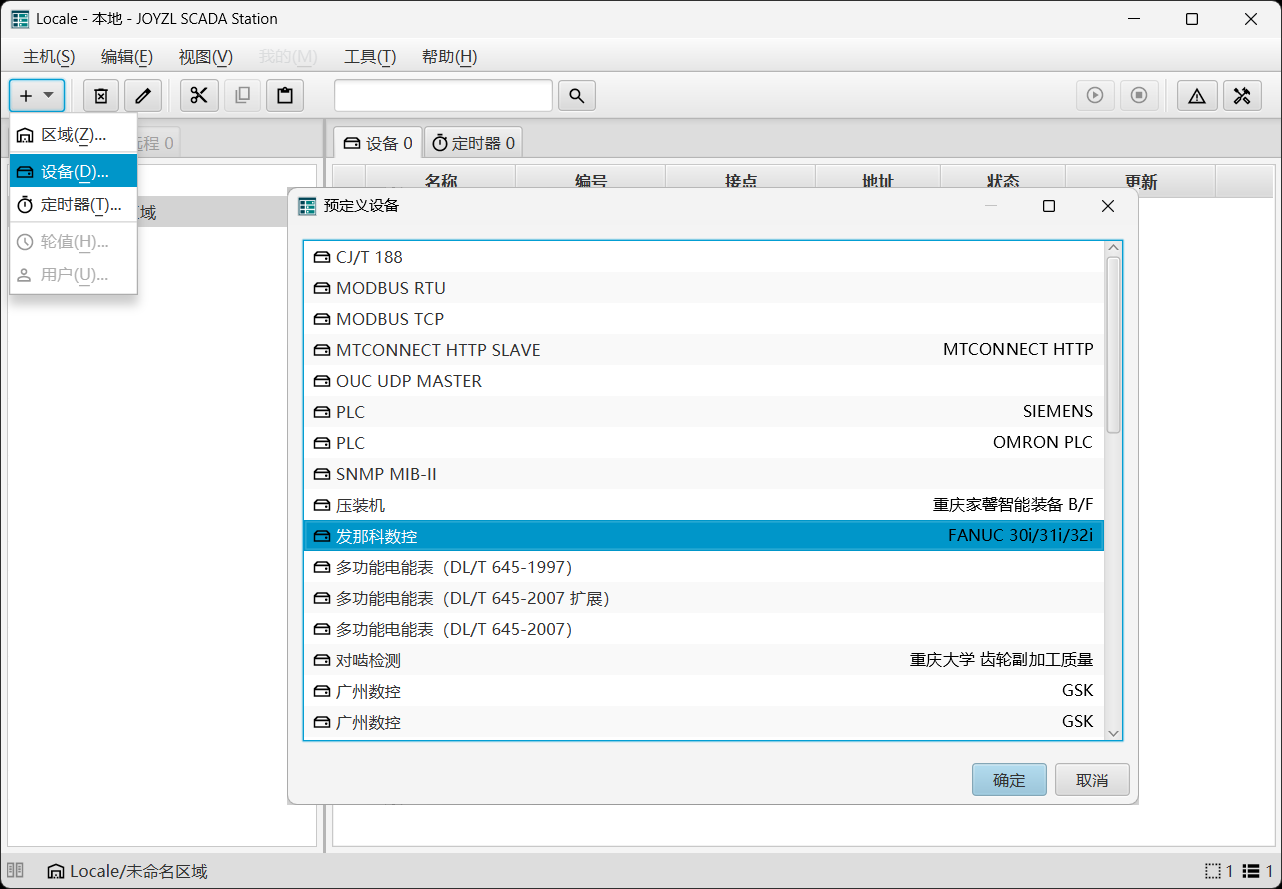This screenshot has height=889, width=1282.
Task: Click the list count icon in status bar
Action: tap(1250, 871)
